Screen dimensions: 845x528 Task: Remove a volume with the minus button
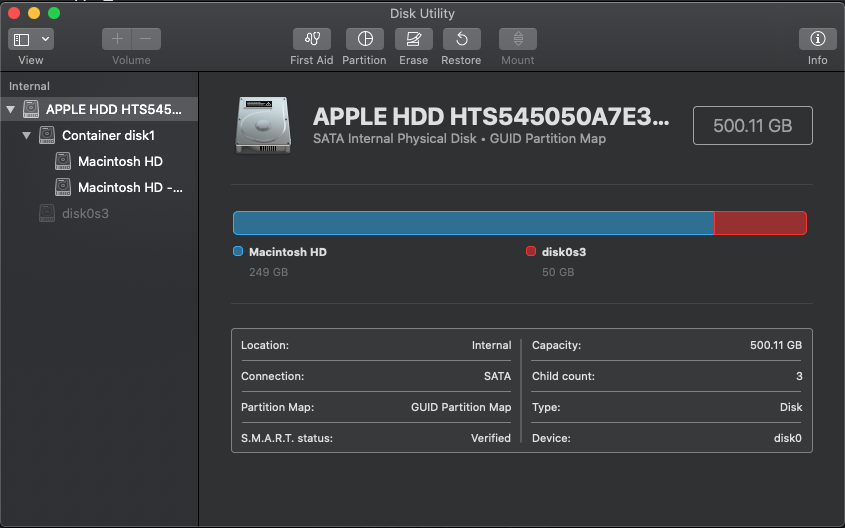(x=146, y=39)
